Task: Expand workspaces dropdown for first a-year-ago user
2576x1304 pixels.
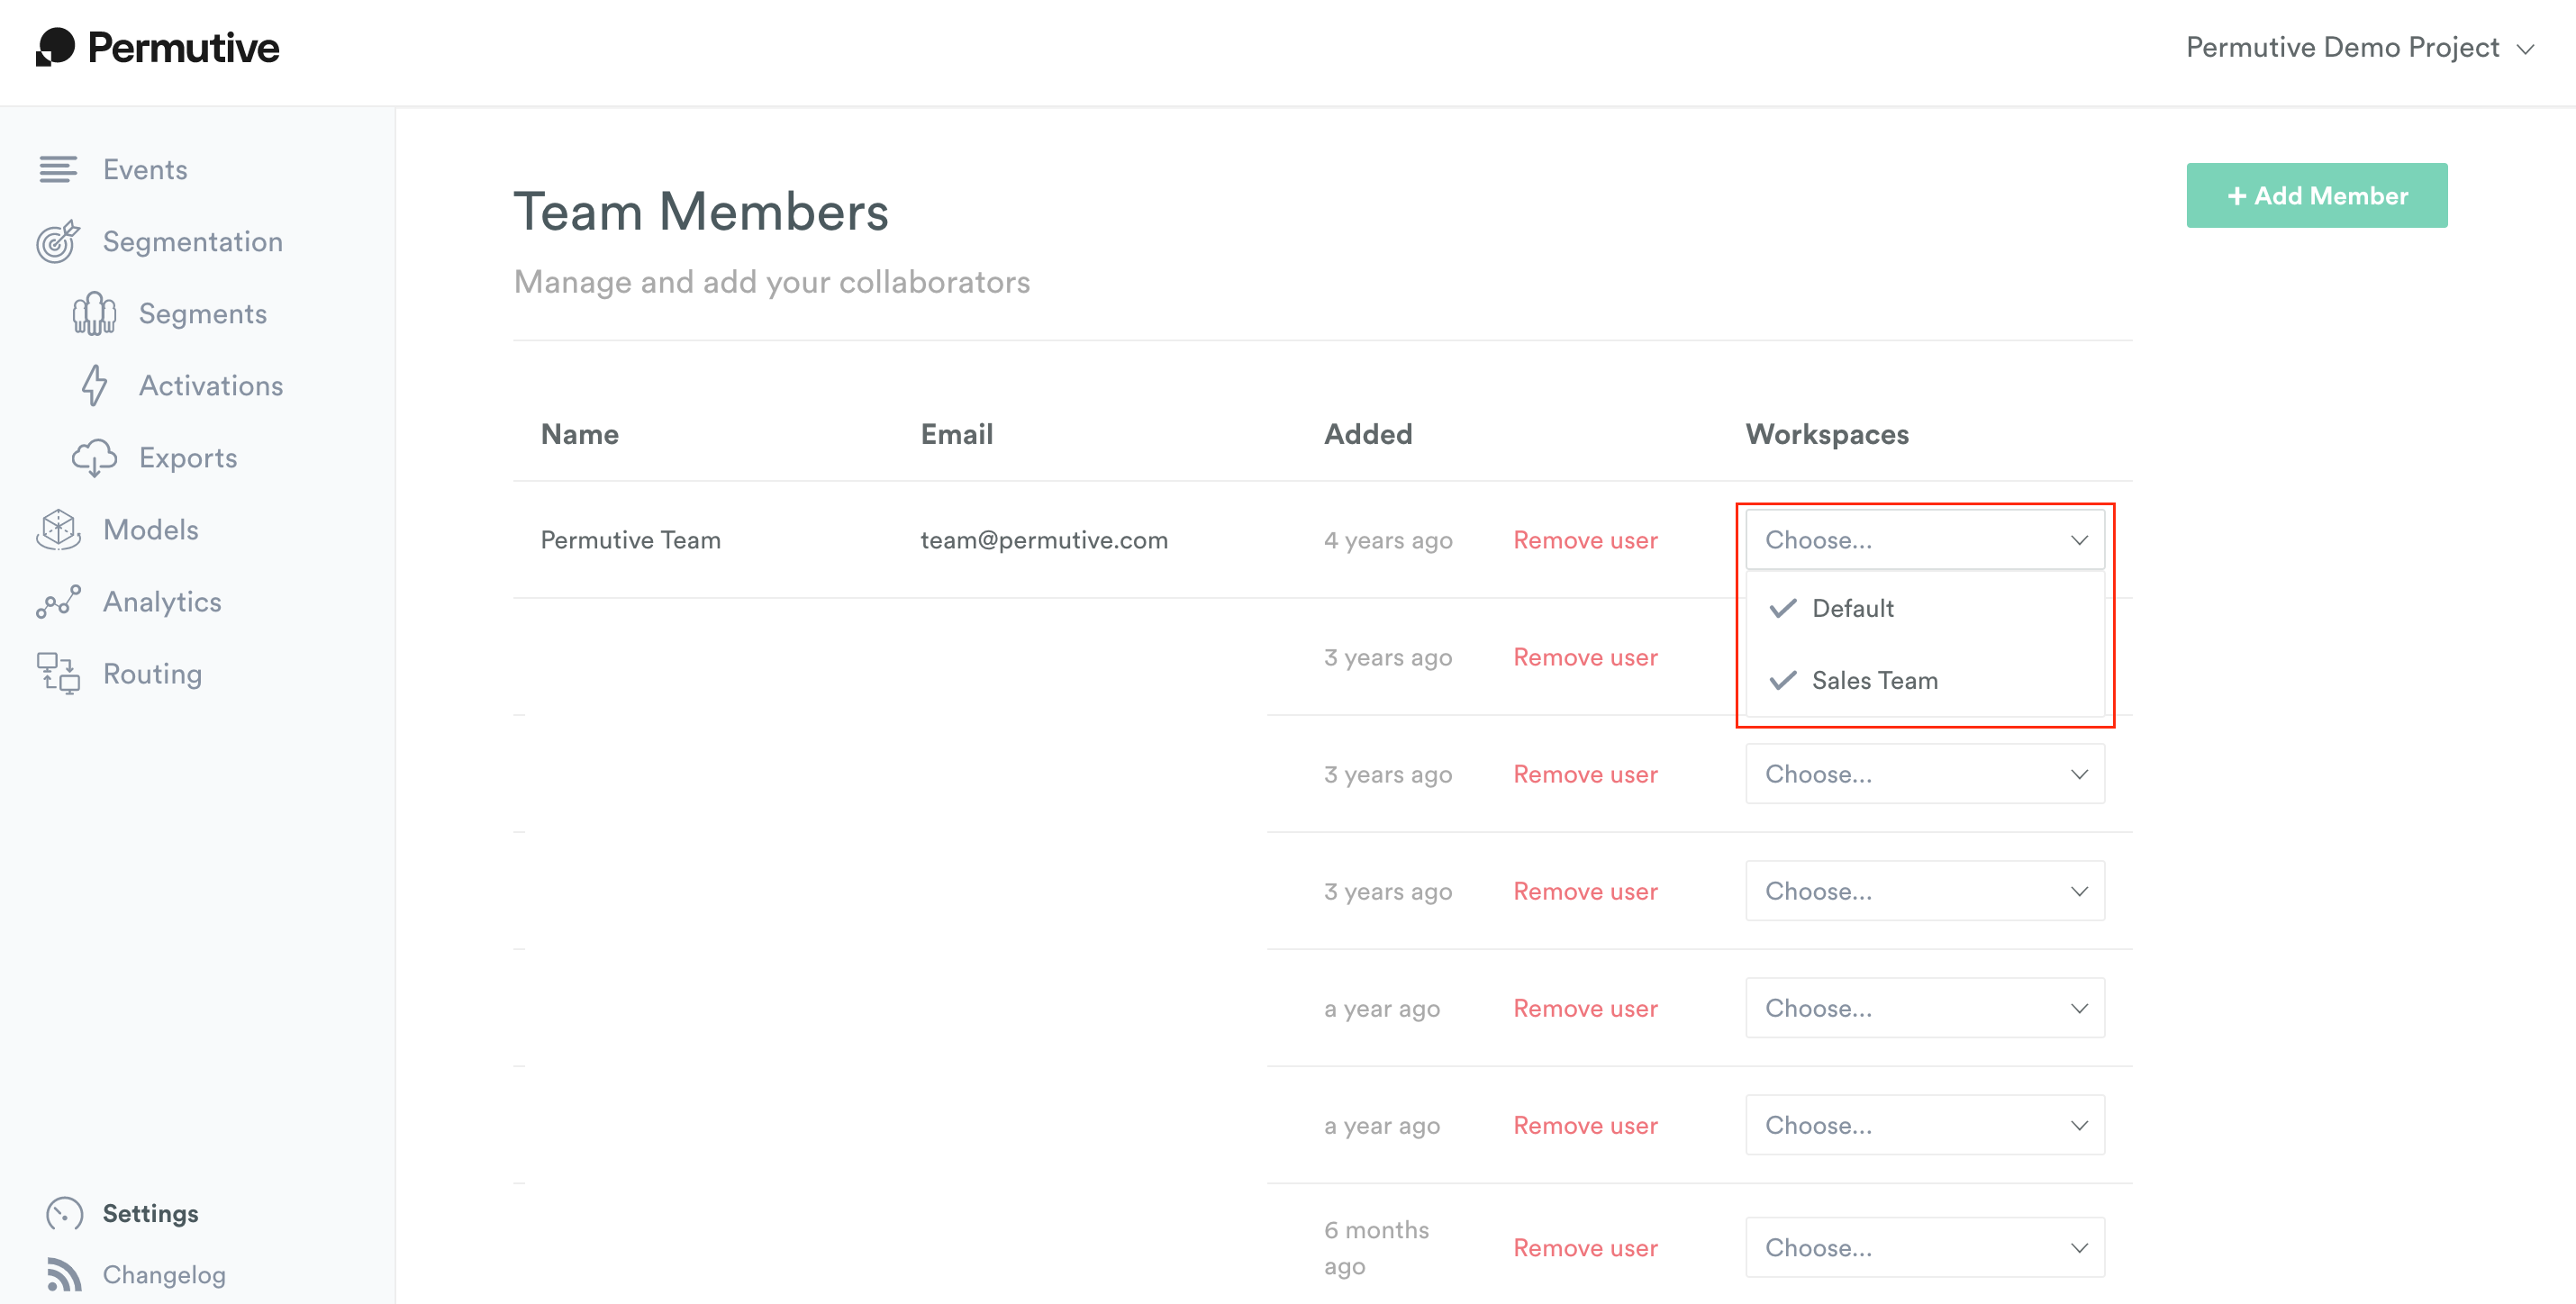Action: click(x=1925, y=1008)
